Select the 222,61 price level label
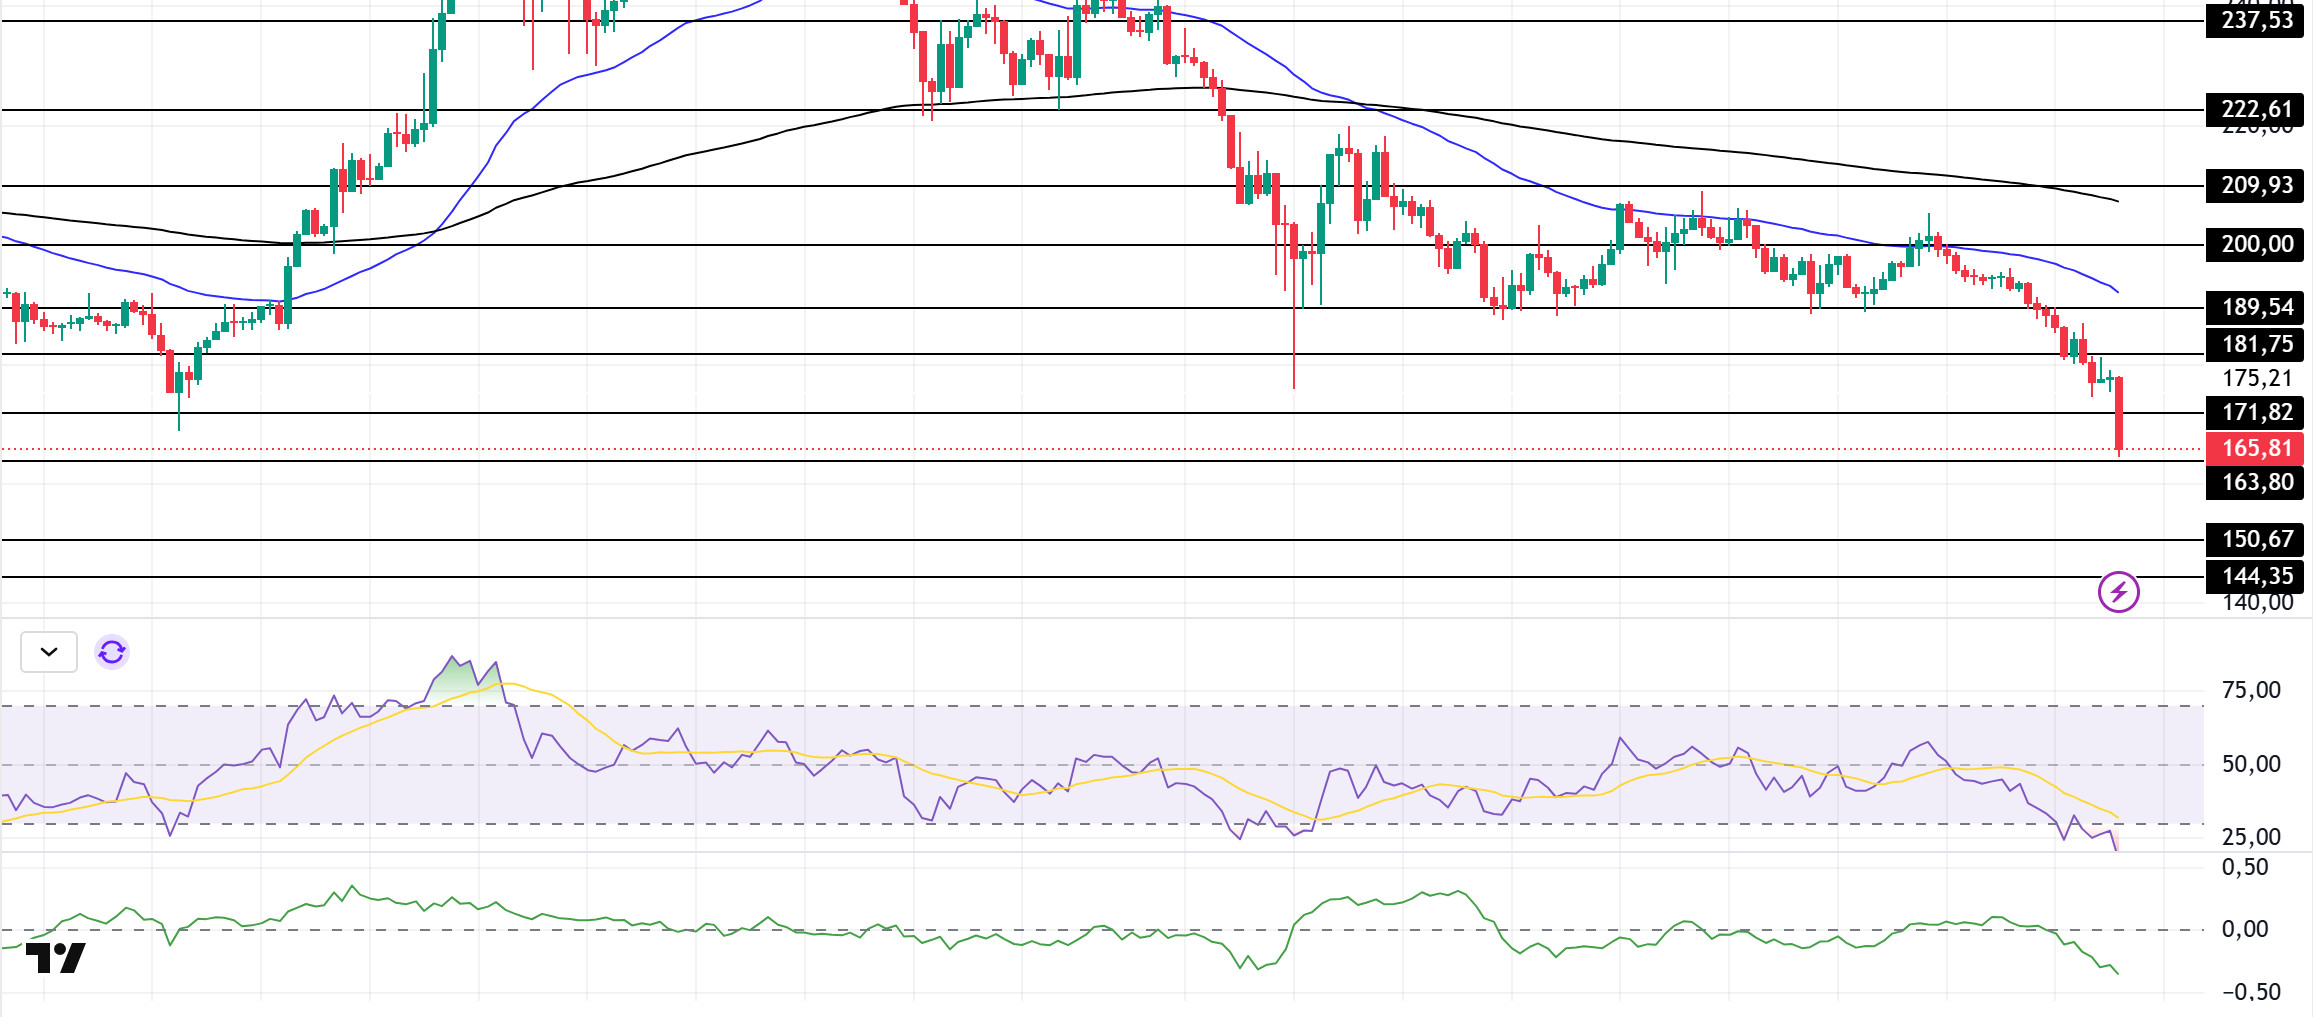2313x1017 pixels. click(2257, 110)
